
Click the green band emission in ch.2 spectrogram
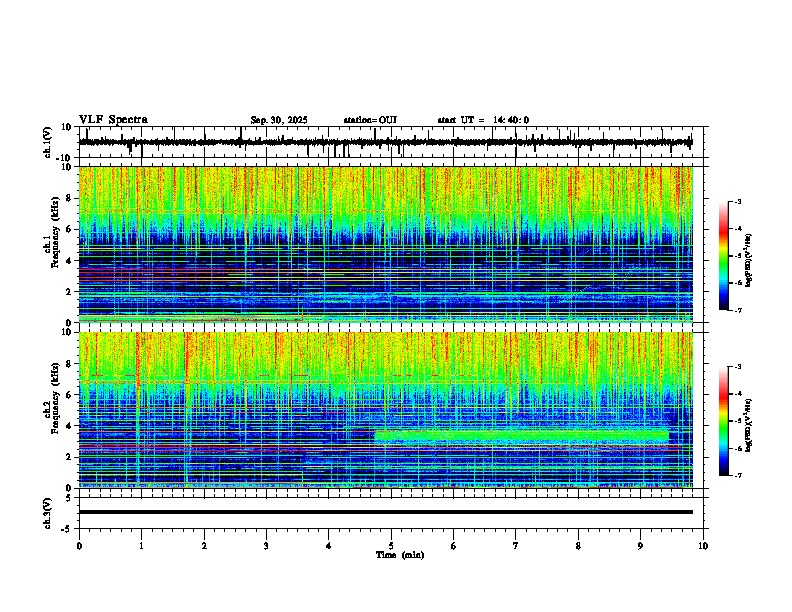coord(522,436)
